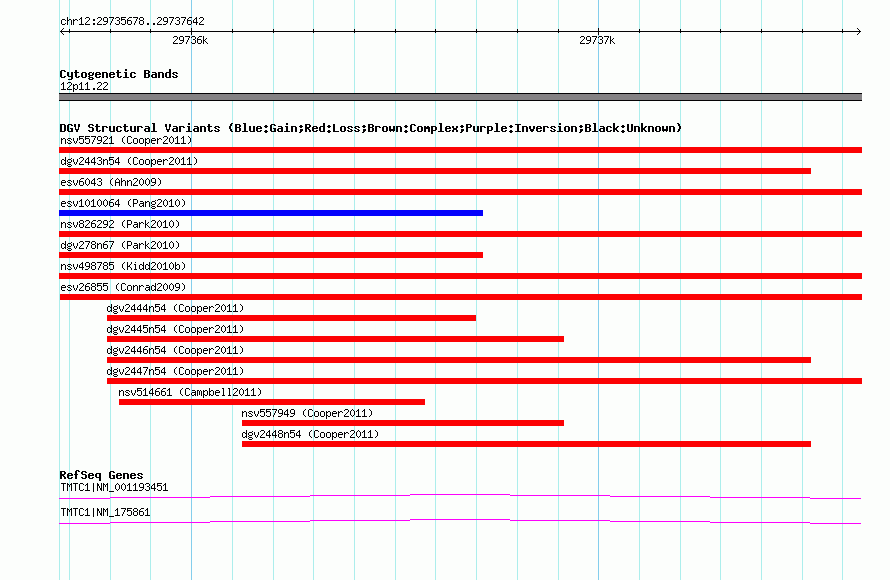Click the magenta line of TMTC1|NM_001193451
Screen dimensions: 890x580
[x=460, y=497]
